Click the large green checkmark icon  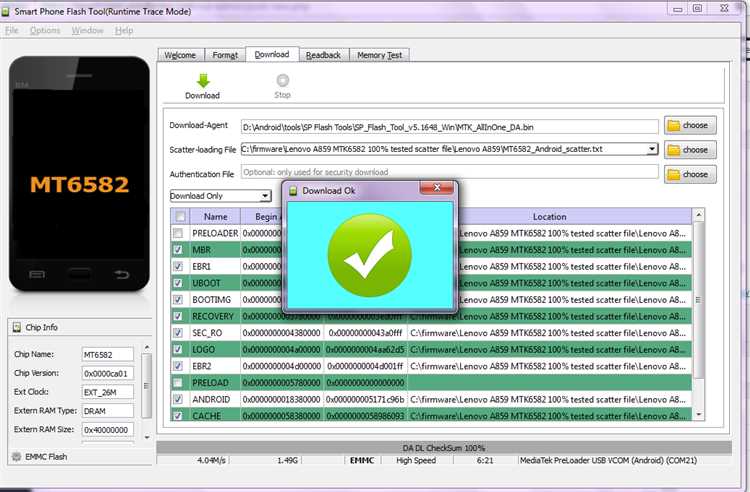(x=369, y=254)
